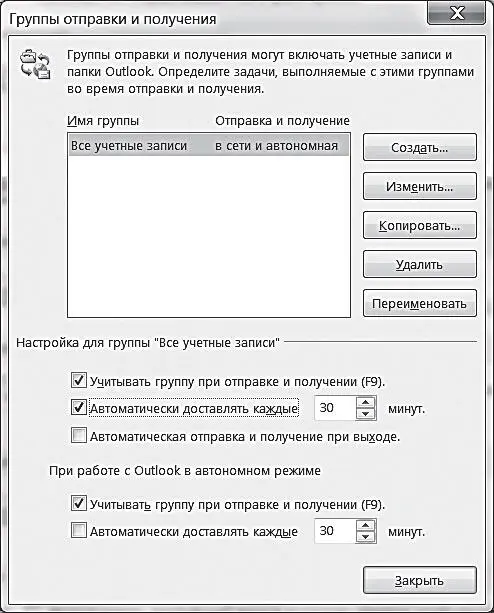Disable online Автоматически доставлять каждые checkbox
Image resolution: width=494 pixels, height=613 pixels.
pos(79,408)
